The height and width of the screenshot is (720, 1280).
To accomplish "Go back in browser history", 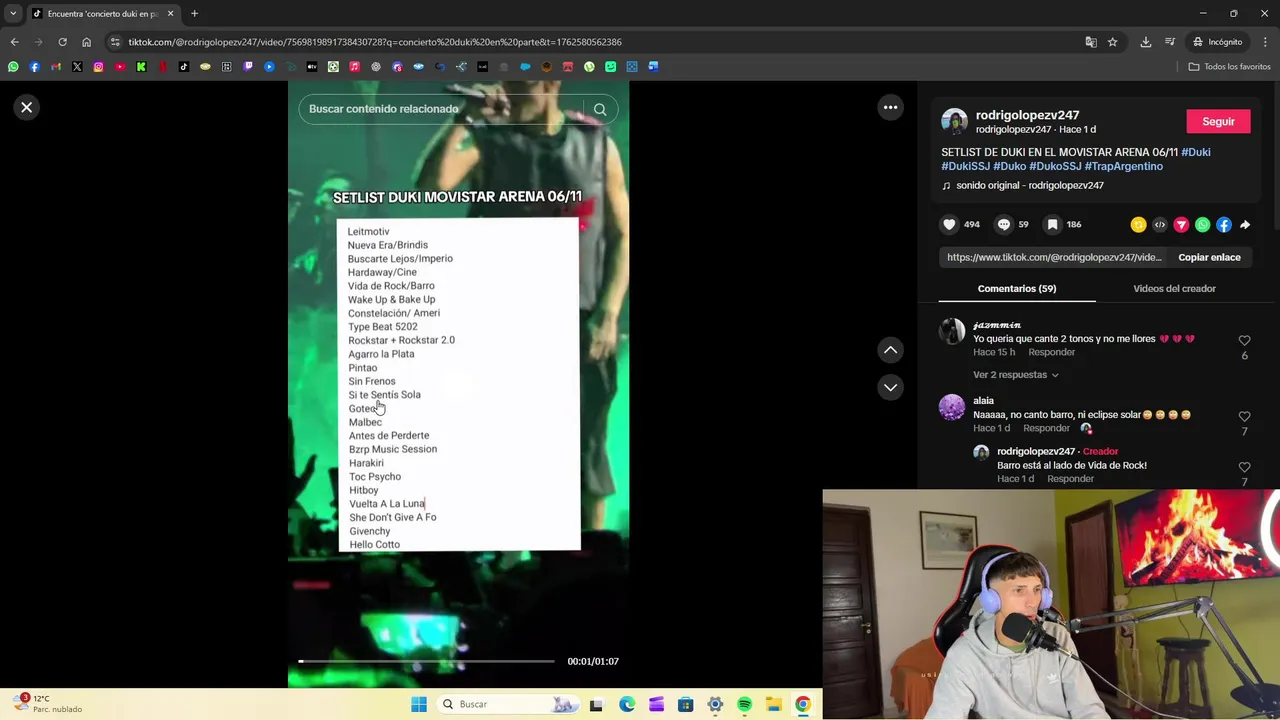I will click(x=14, y=42).
